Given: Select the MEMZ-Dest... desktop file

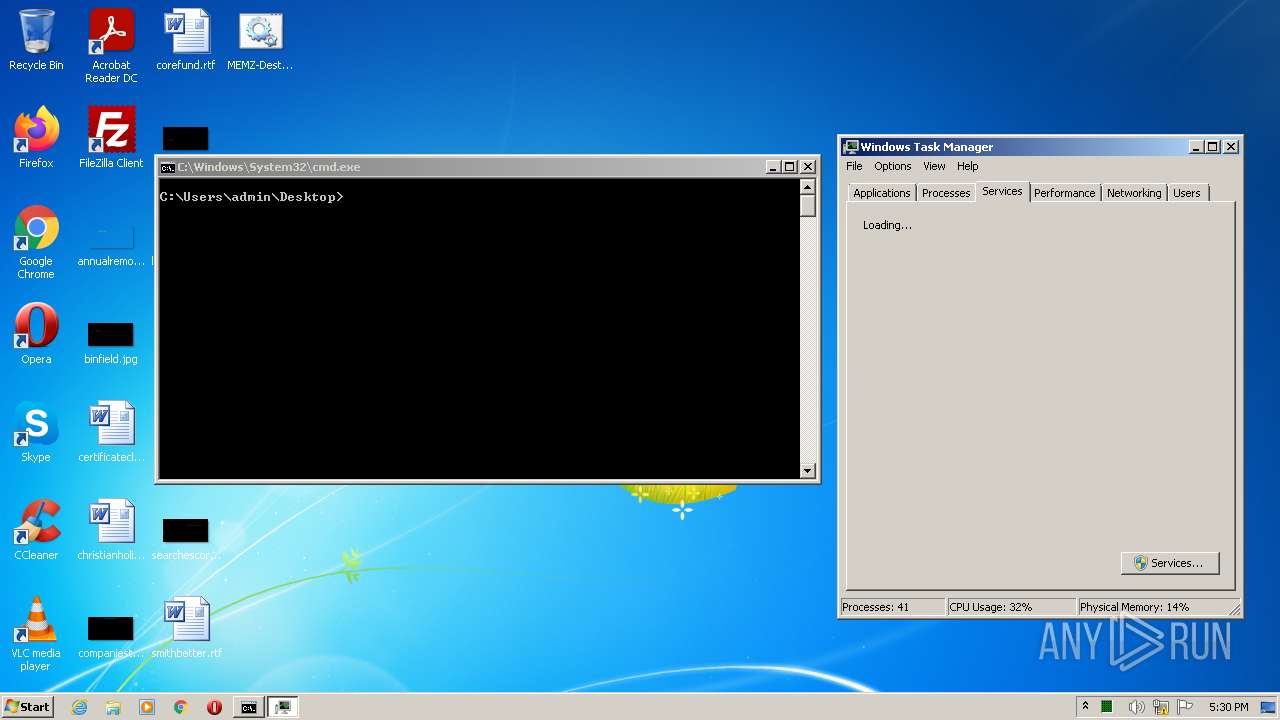Looking at the screenshot, I should 260,40.
